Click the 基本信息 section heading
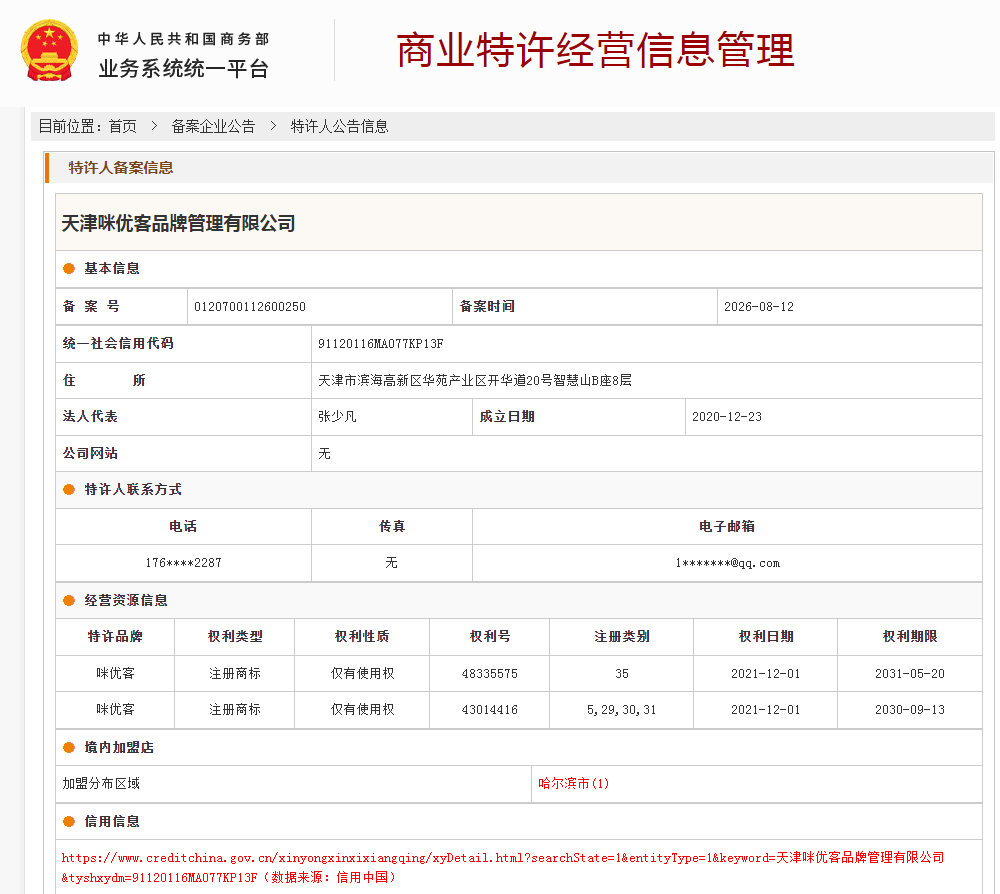This screenshot has width=1000, height=894. (112, 268)
